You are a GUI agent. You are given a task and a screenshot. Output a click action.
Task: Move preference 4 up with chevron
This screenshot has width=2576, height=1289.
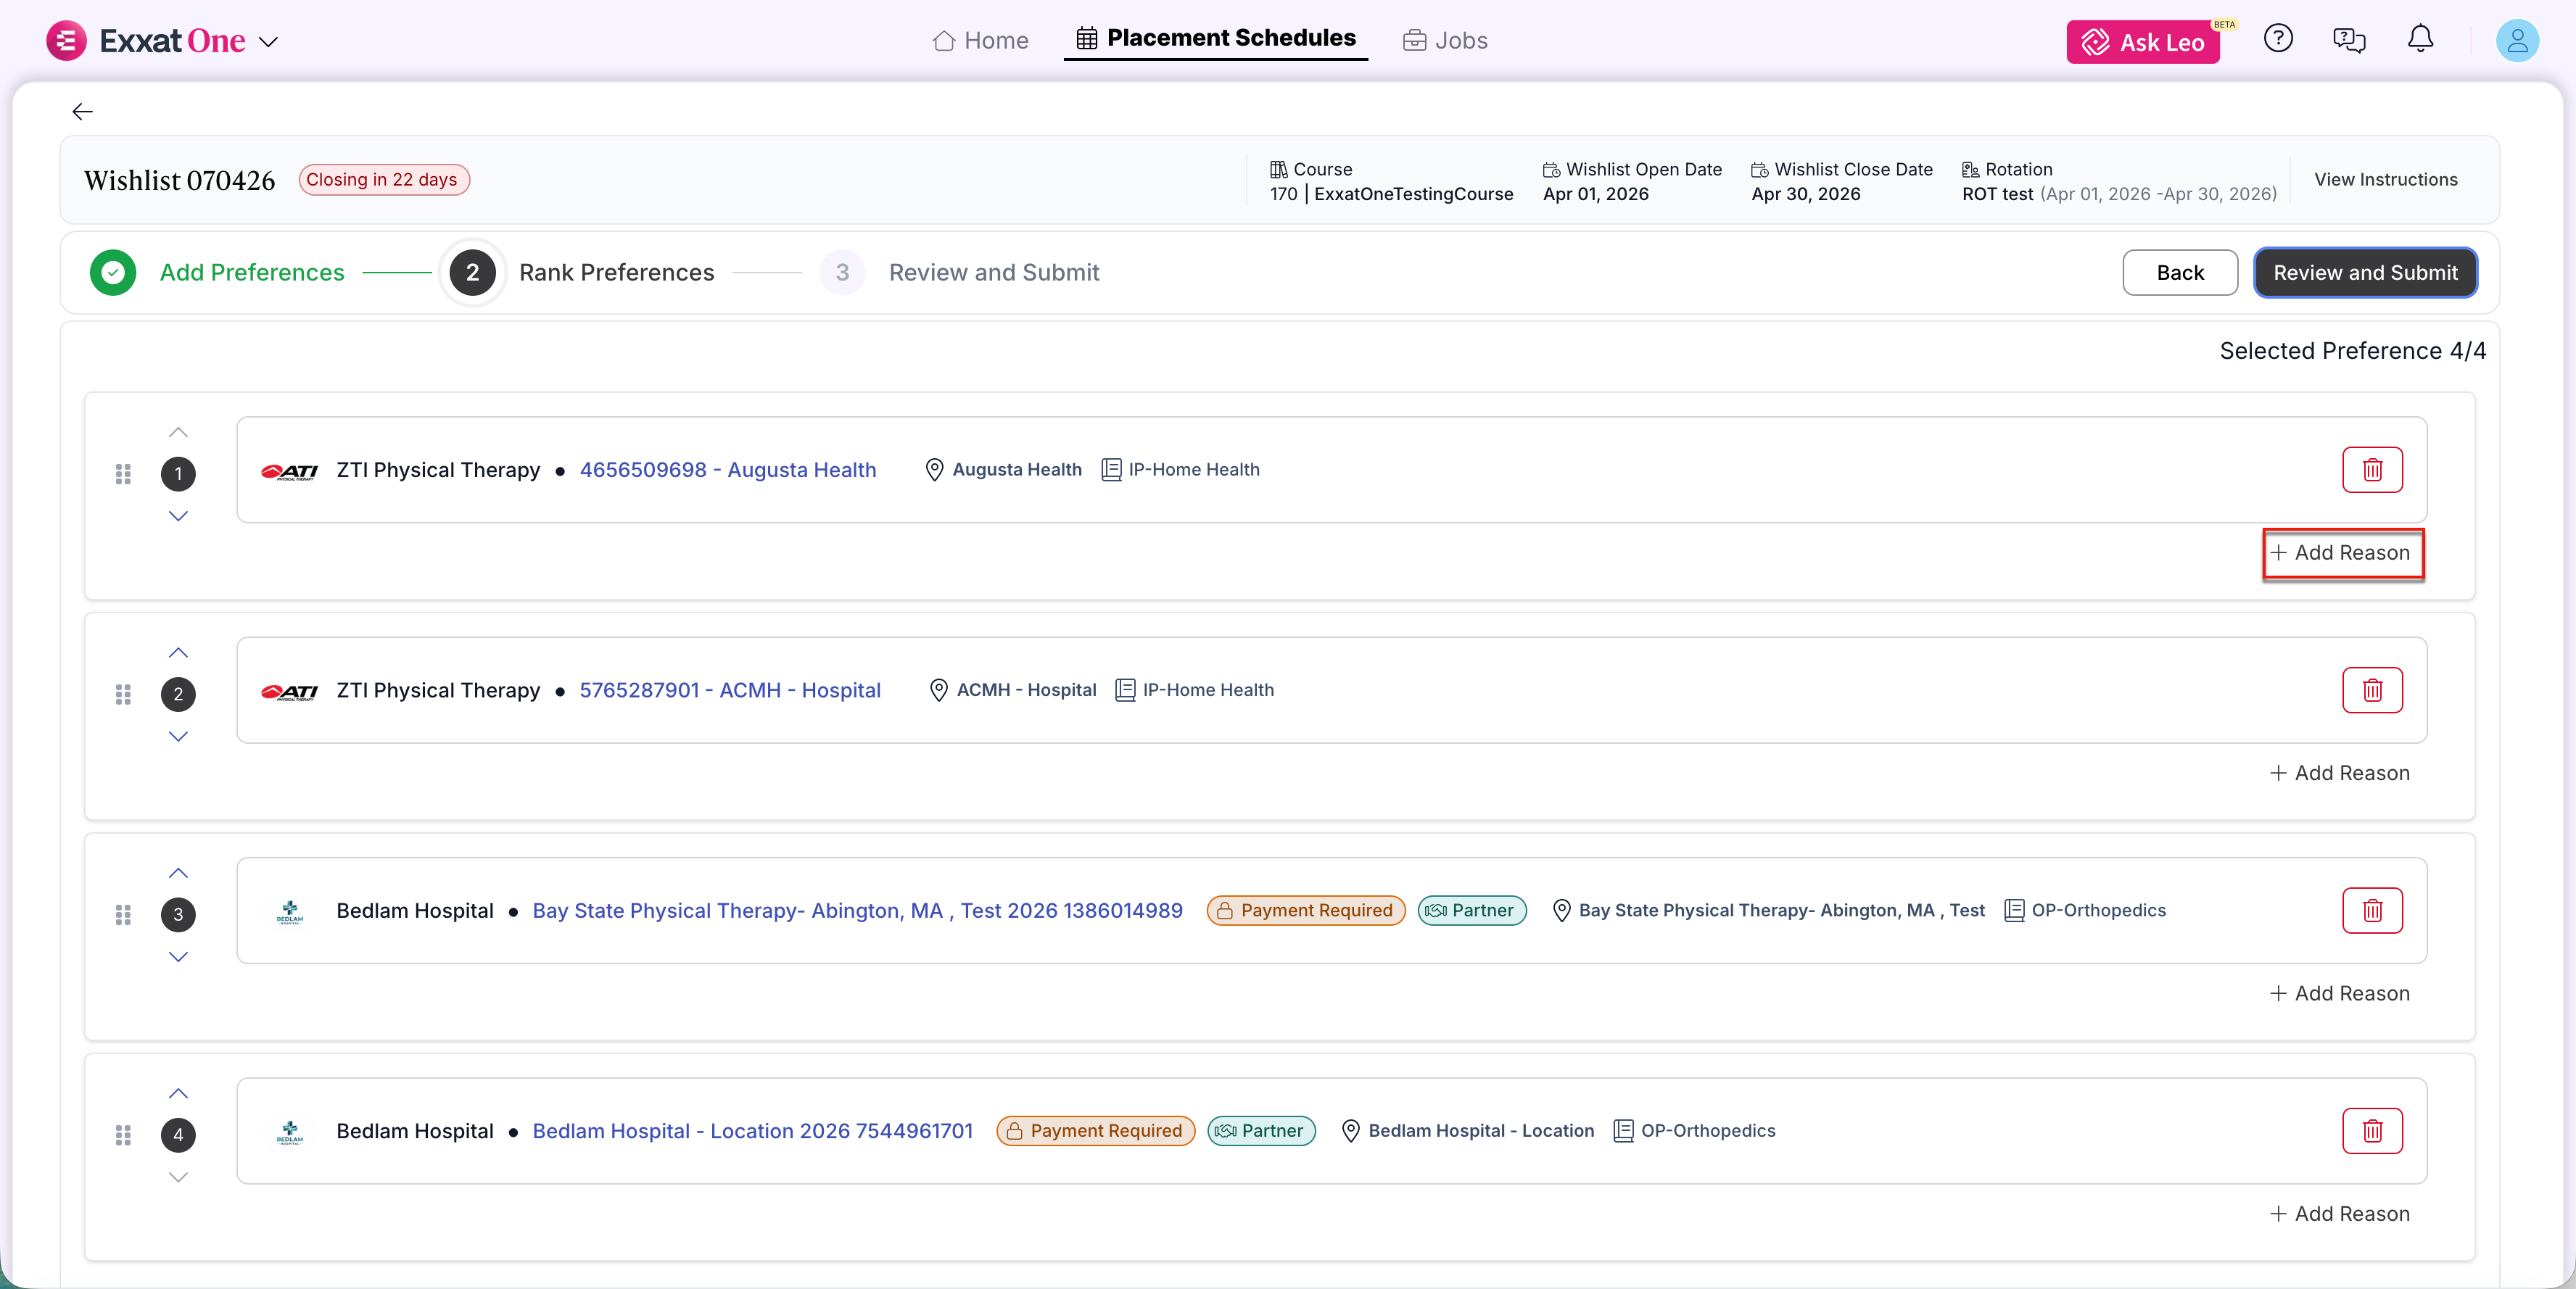pyautogui.click(x=178, y=1093)
